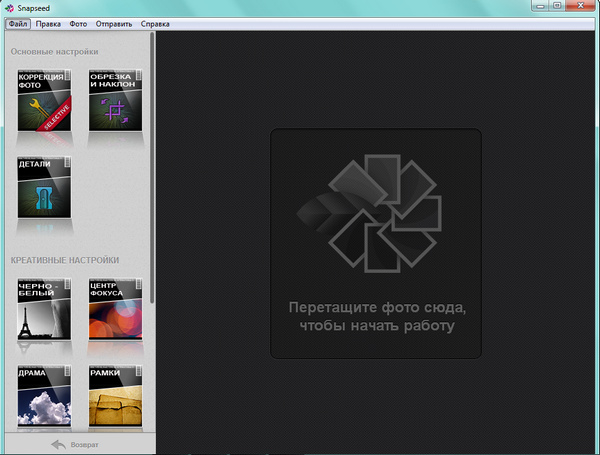Open the Детали sharpening tool
The width and height of the screenshot is (600, 455).
[x=44, y=186]
